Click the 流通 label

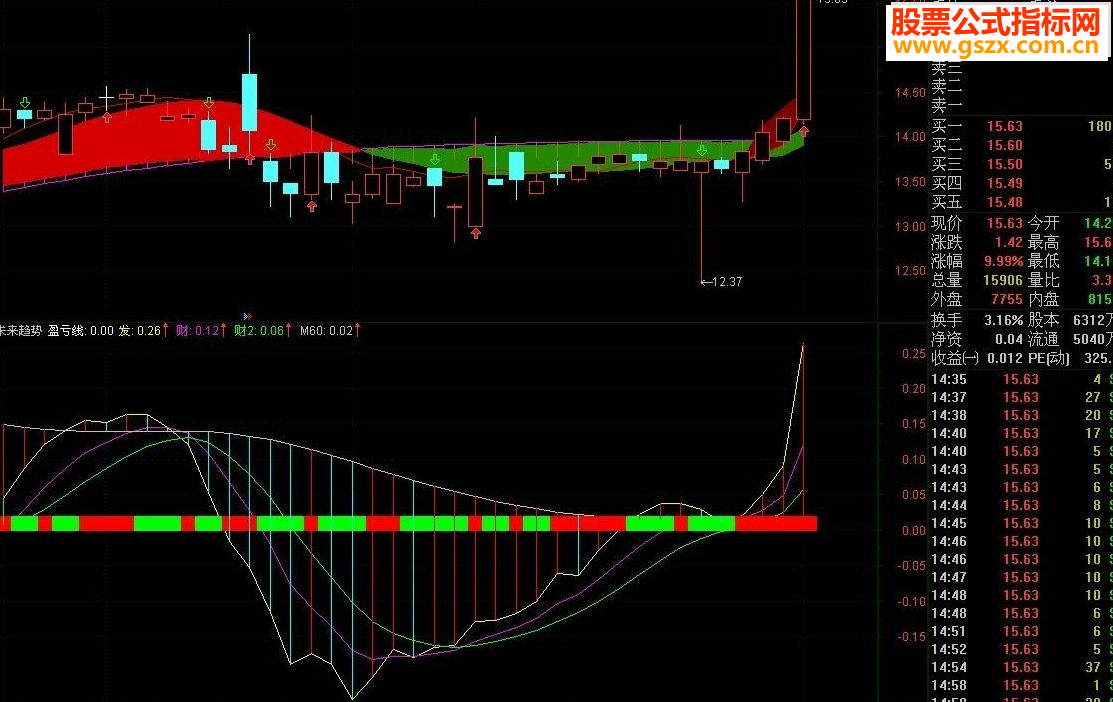[x=1043, y=340]
